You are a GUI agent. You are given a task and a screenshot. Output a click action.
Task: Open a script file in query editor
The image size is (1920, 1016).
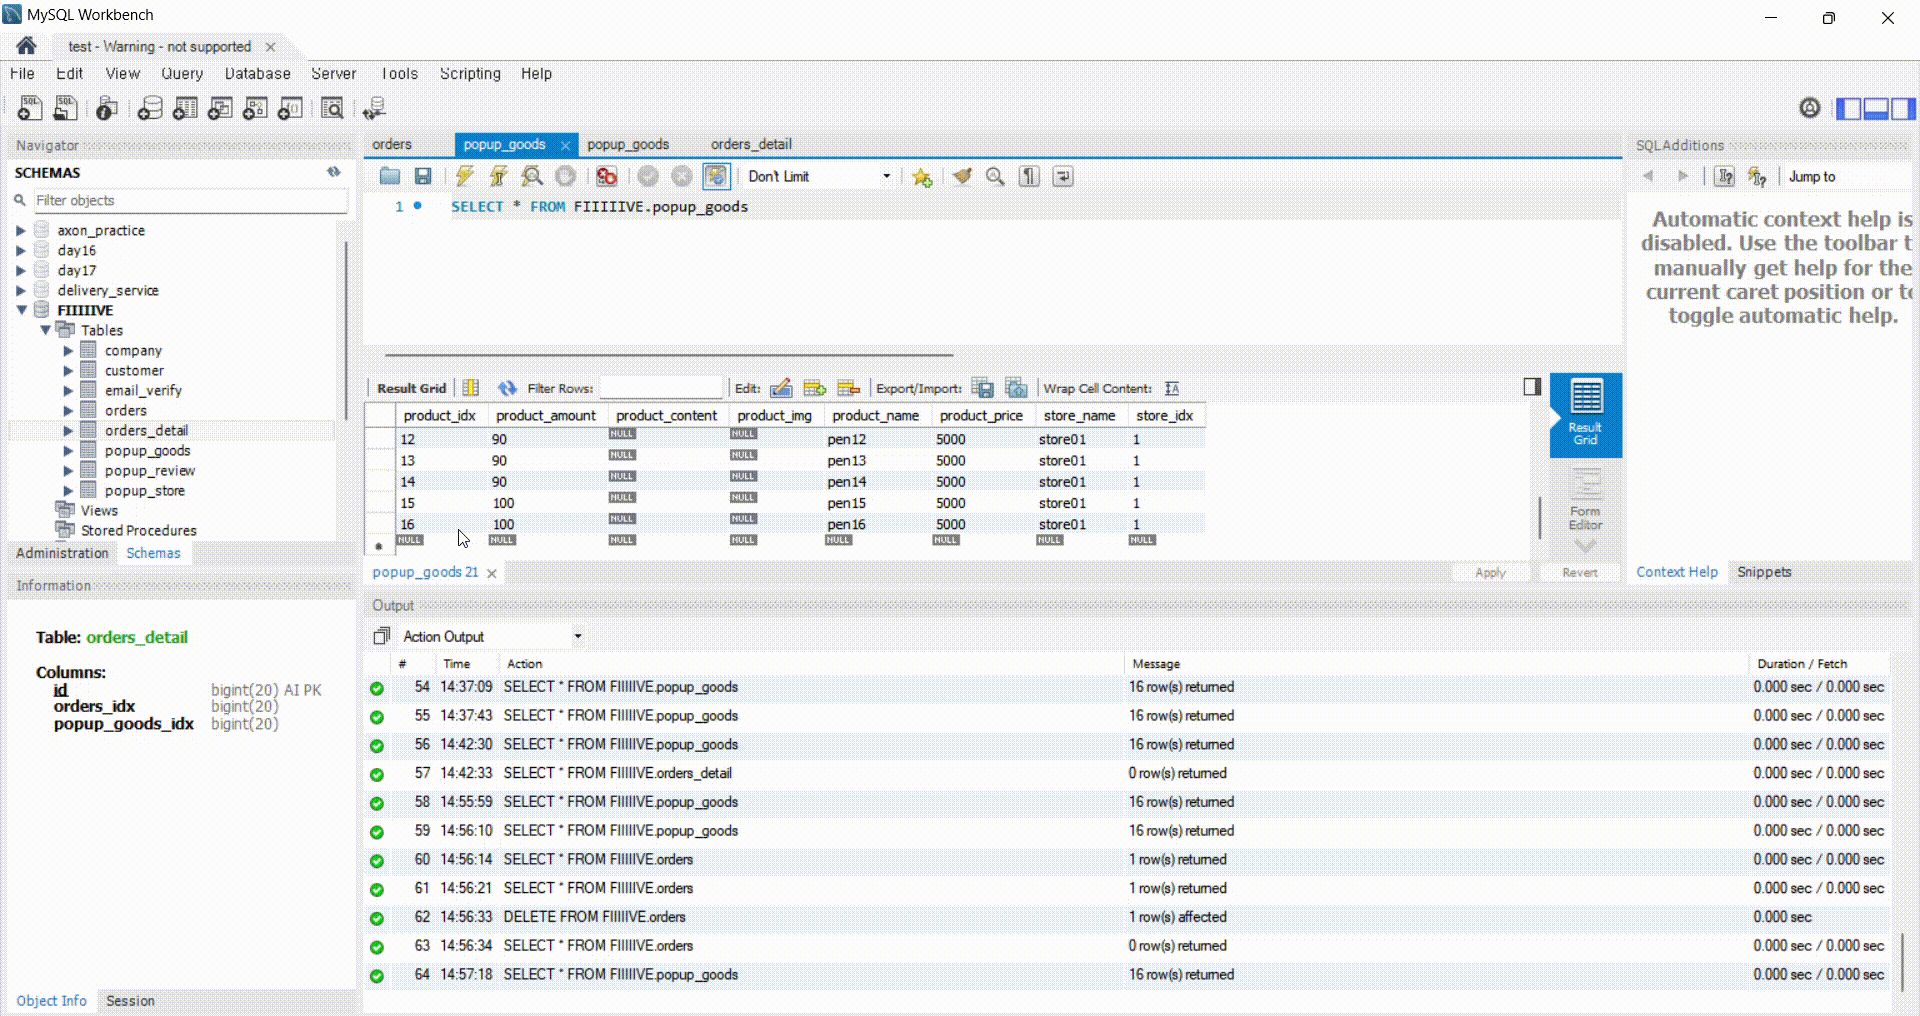pyautogui.click(x=390, y=177)
